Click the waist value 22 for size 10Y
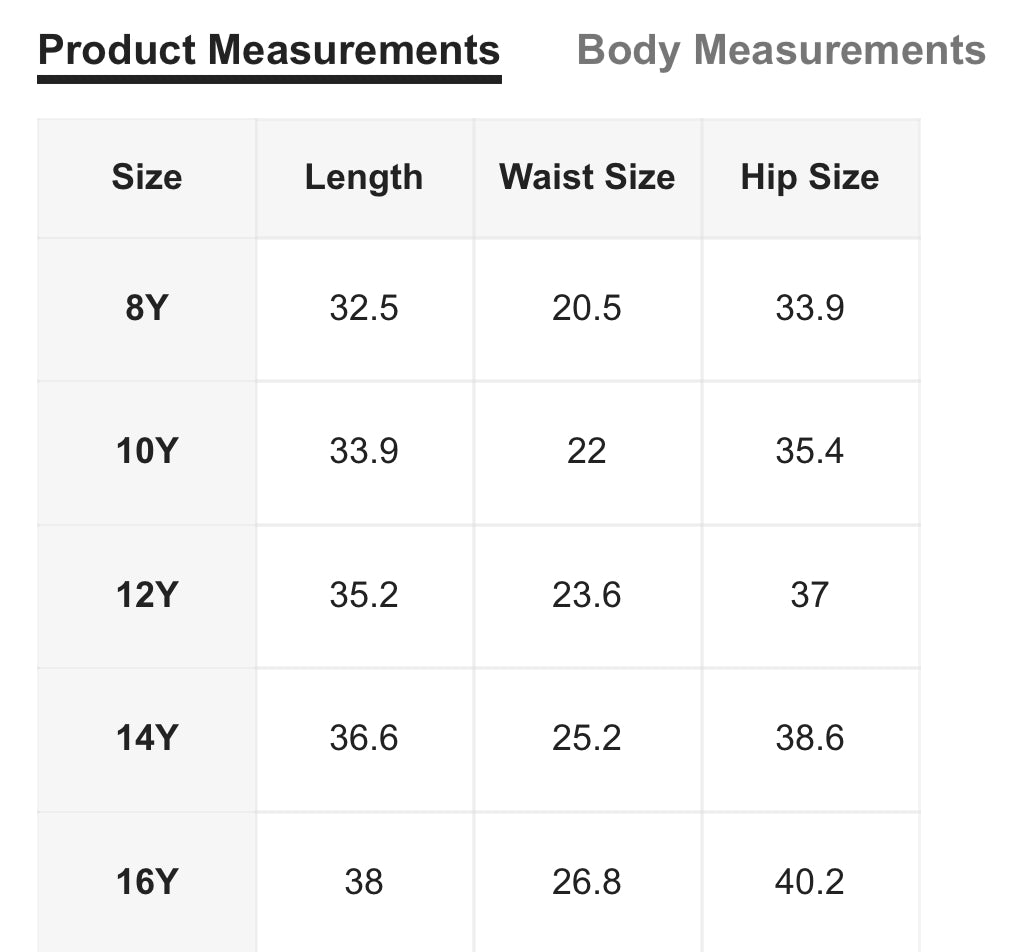Screen dimensions: 1027x952 coord(587,452)
